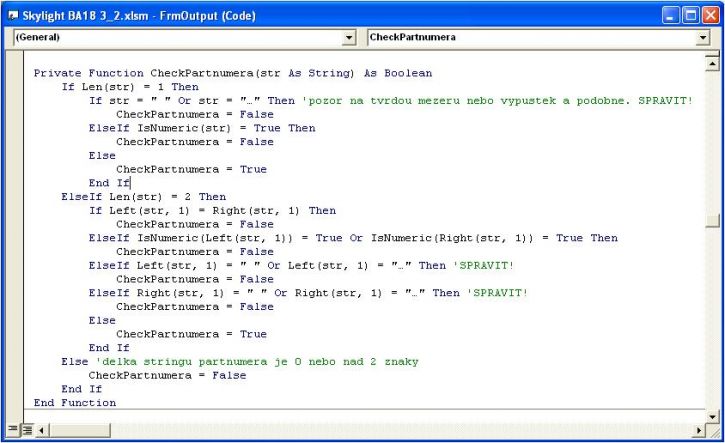The image size is (725, 443).
Task: Switch to Procedure View icon at bottom-left
Action: [x=12, y=430]
